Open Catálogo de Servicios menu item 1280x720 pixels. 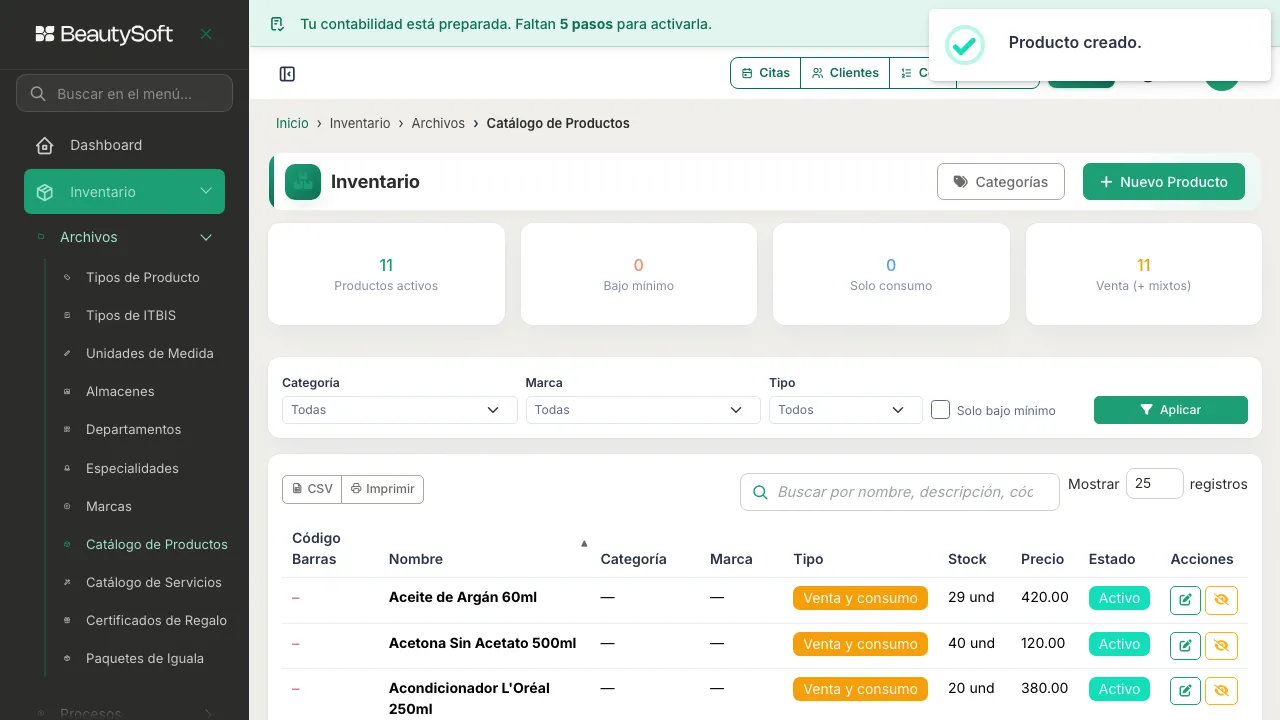point(154,582)
